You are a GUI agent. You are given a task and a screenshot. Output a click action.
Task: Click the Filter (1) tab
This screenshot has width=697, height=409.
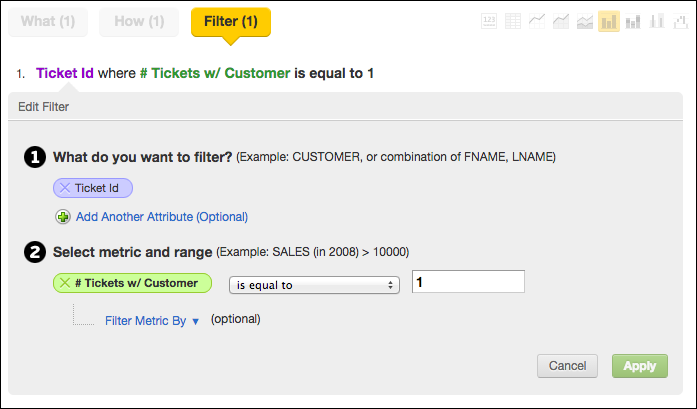[x=230, y=21]
